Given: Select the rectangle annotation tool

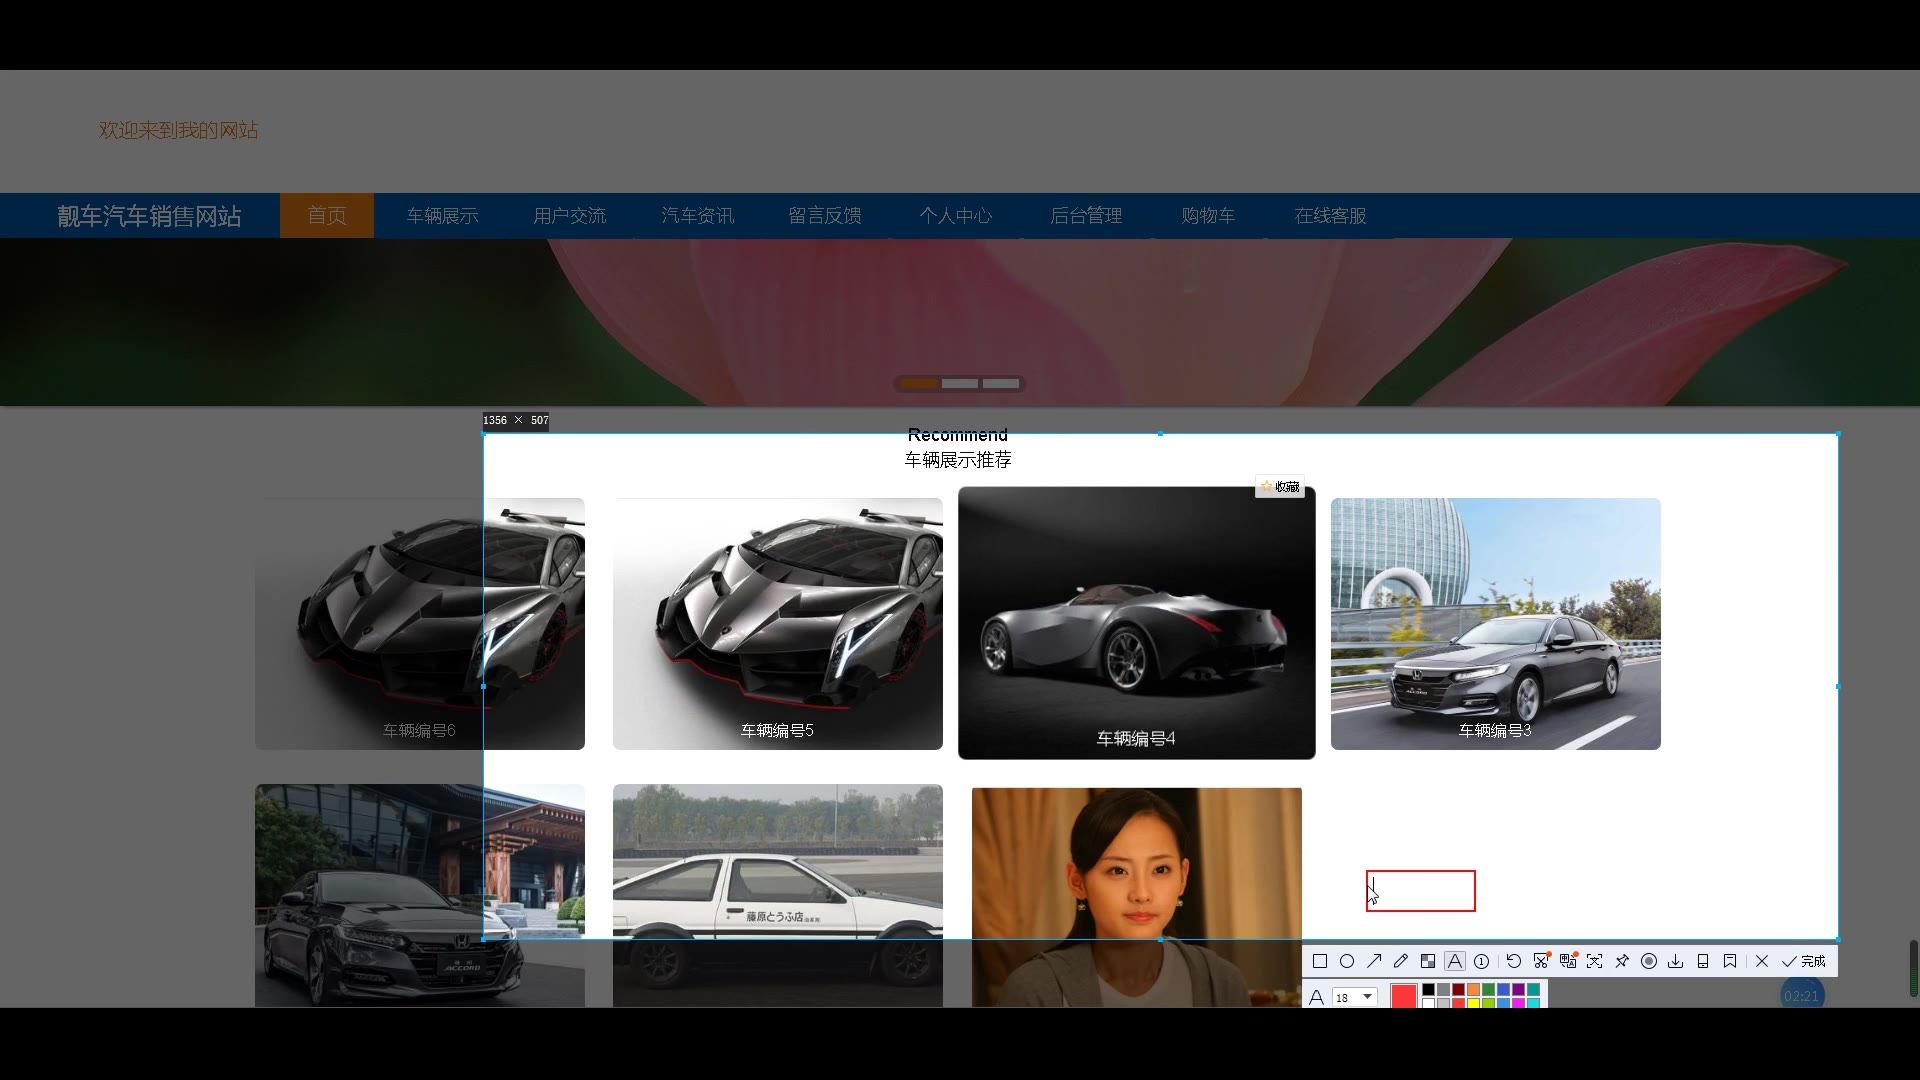Looking at the screenshot, I should (1320, 961).
